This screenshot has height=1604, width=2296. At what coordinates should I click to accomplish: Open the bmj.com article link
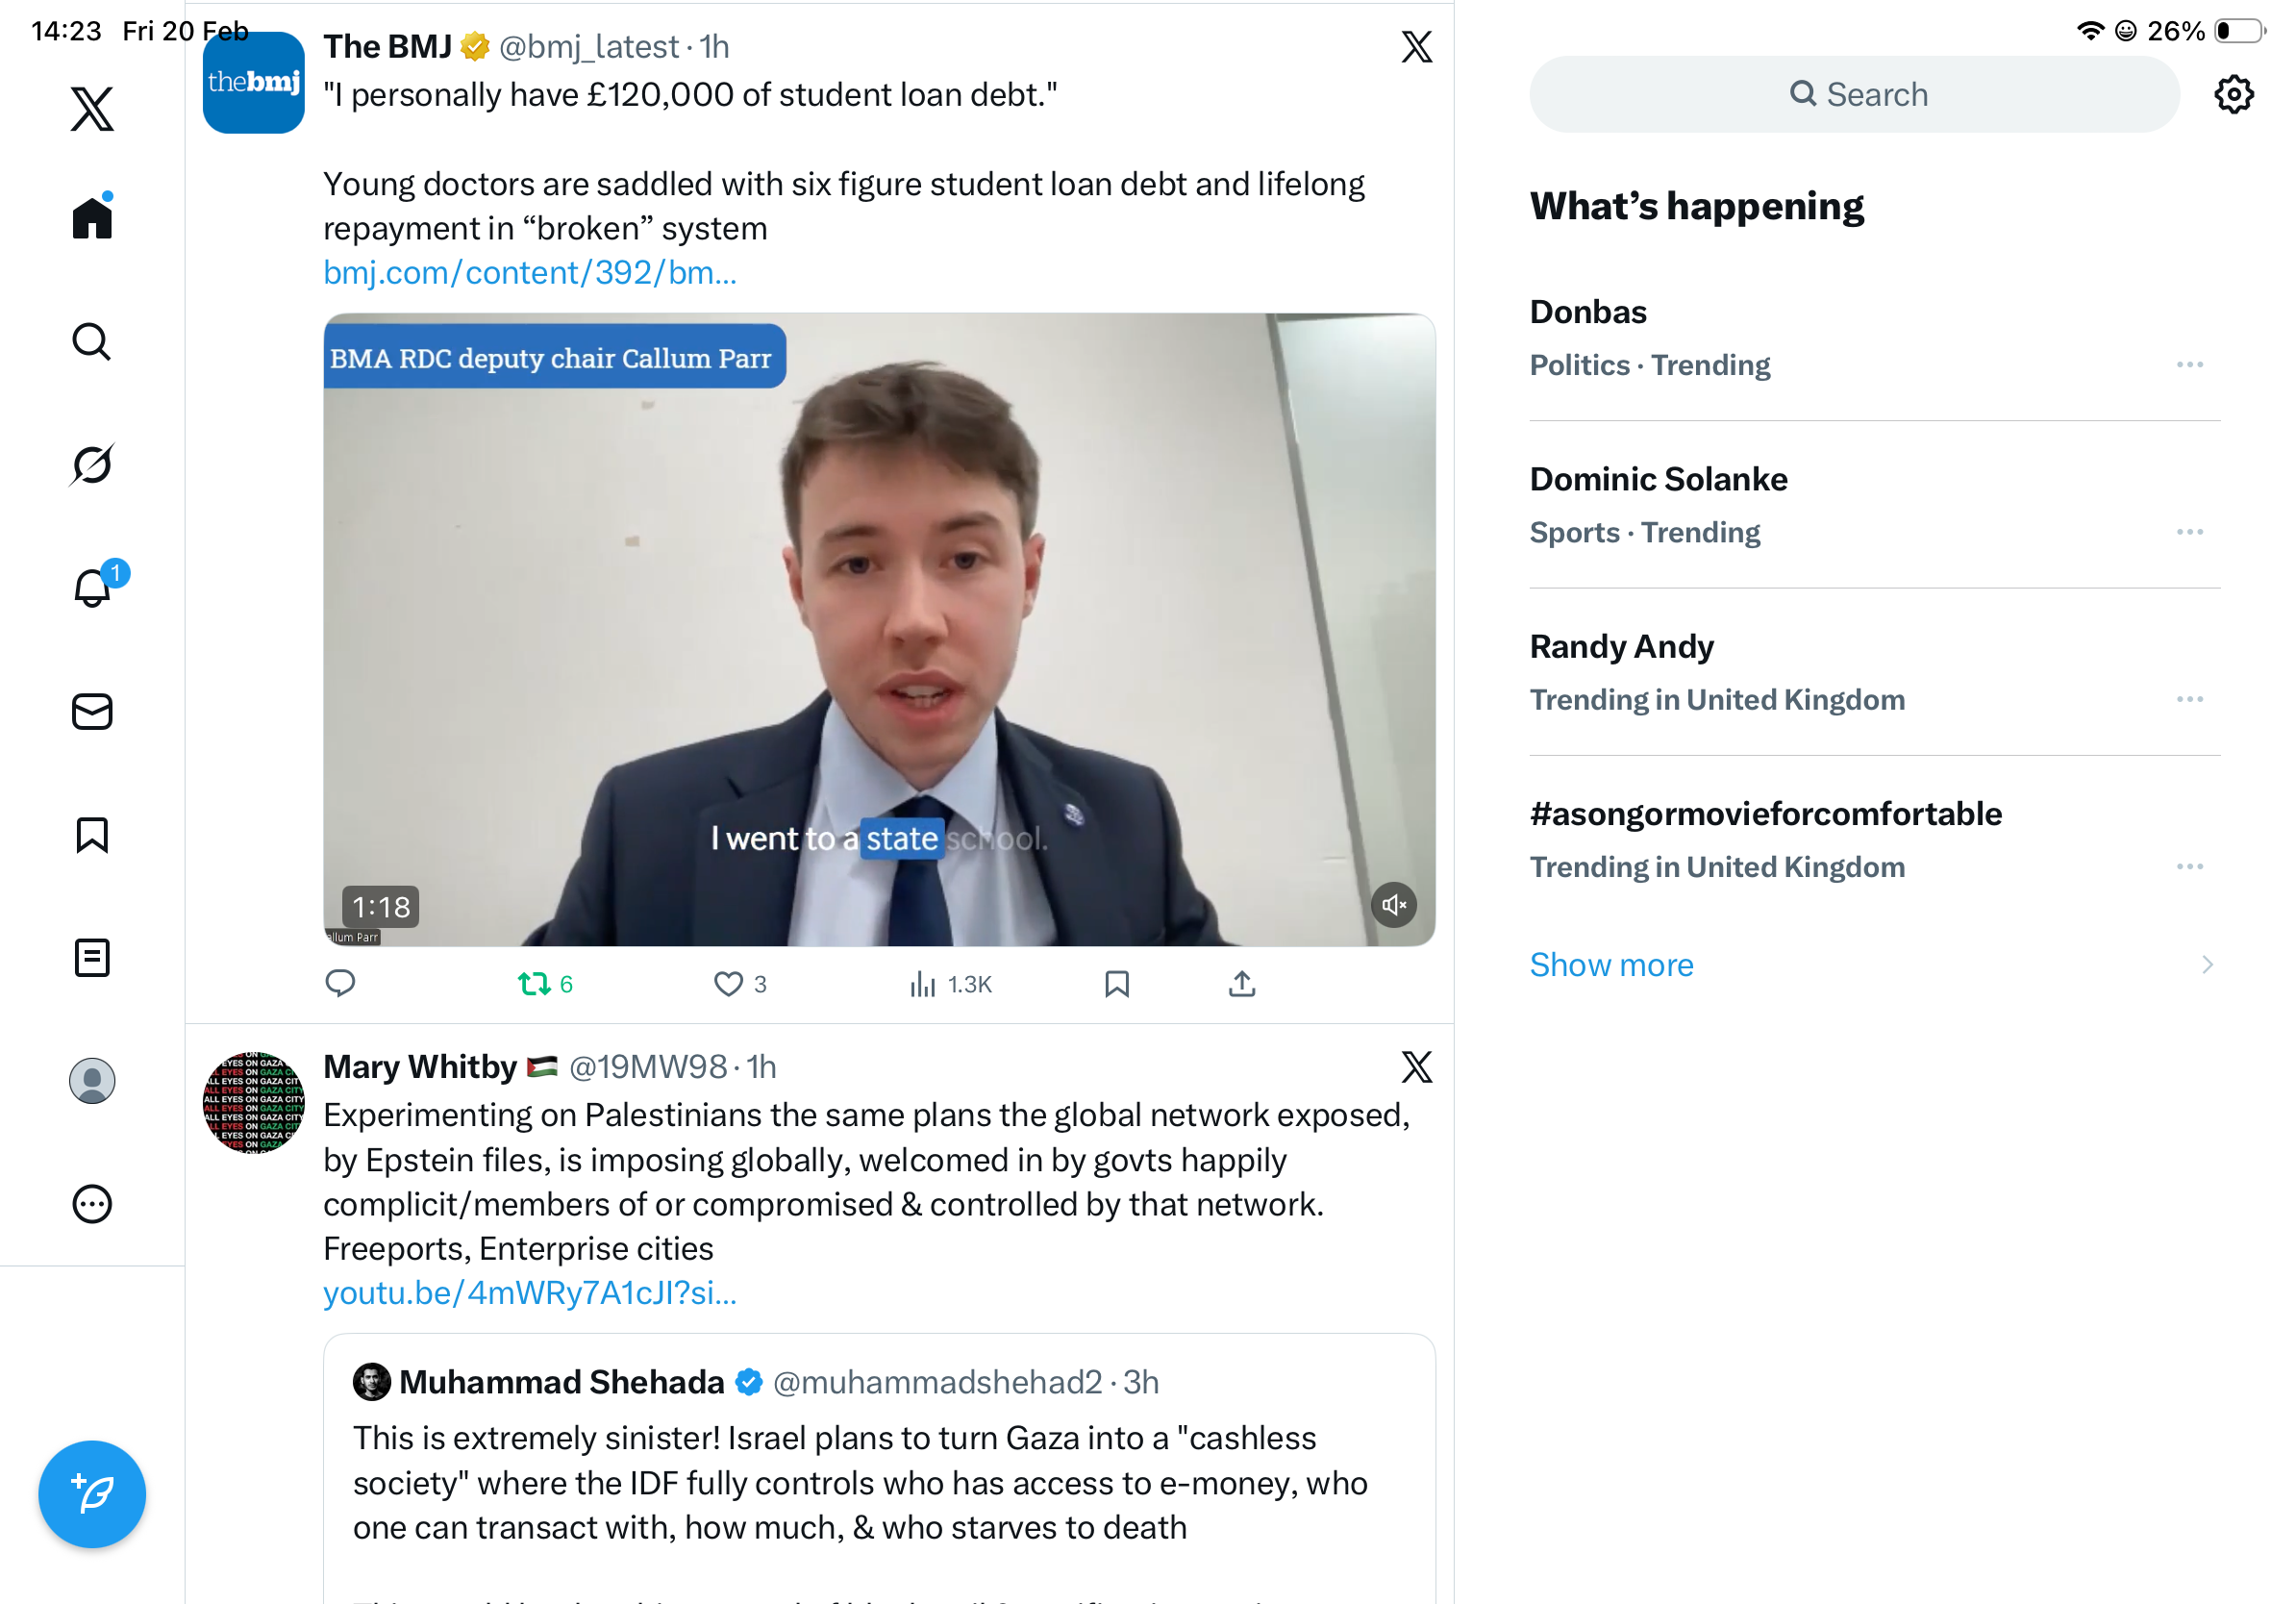(529, 272)
